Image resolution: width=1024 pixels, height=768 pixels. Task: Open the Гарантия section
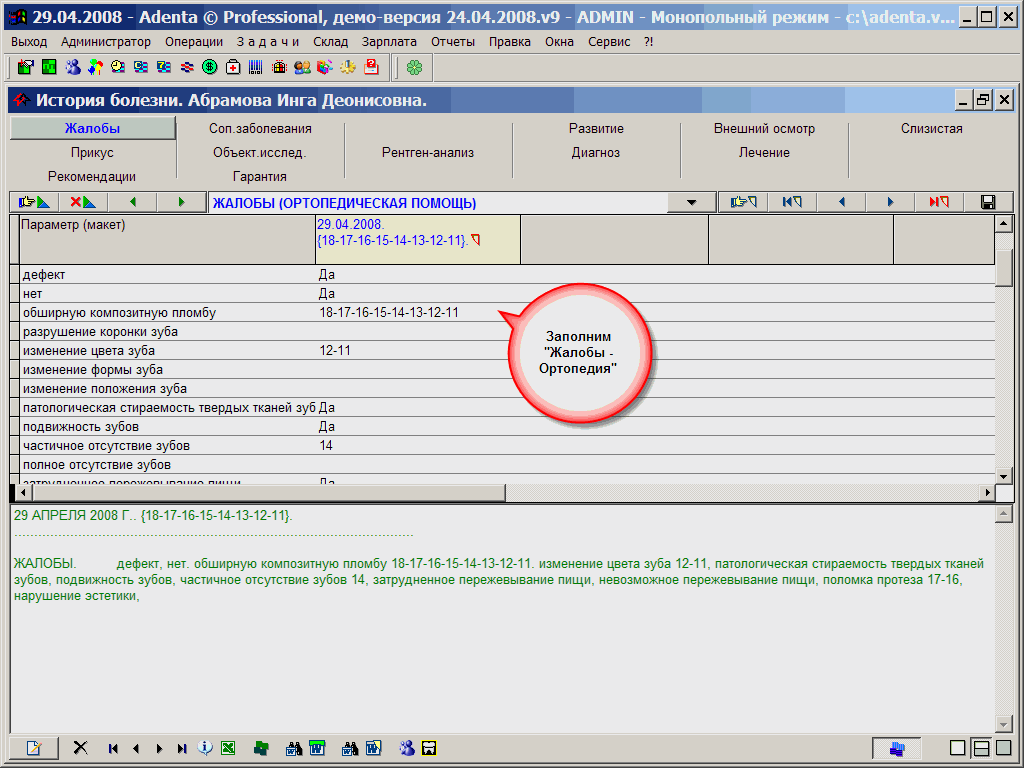[260, 177]
